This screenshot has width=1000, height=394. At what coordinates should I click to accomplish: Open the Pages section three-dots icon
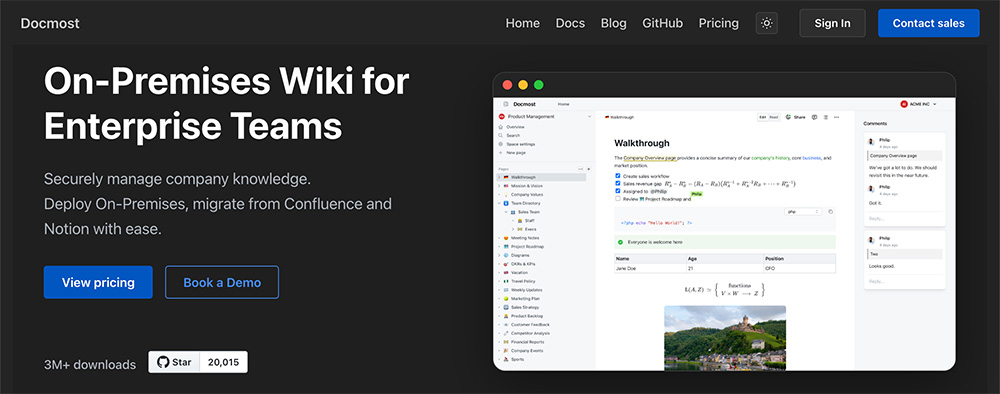(x=580, y=169)
